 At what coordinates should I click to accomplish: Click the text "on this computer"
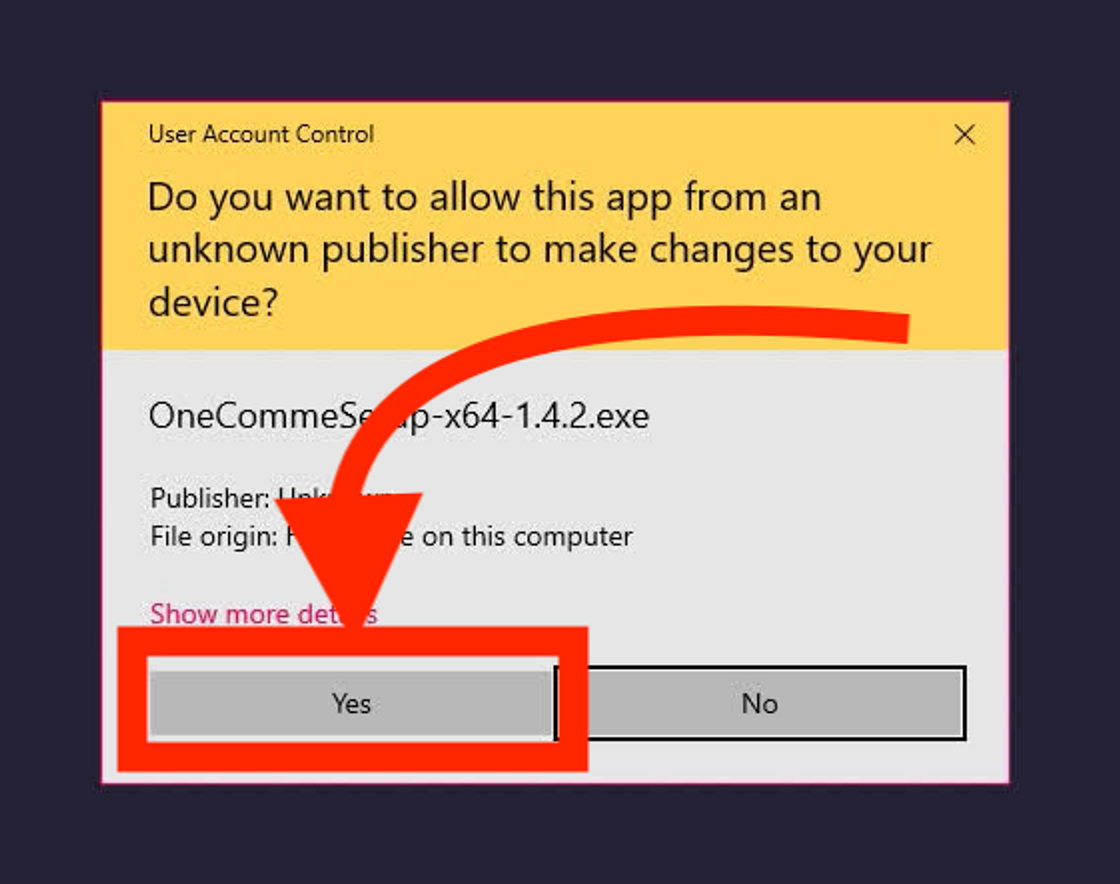[526, 536]
